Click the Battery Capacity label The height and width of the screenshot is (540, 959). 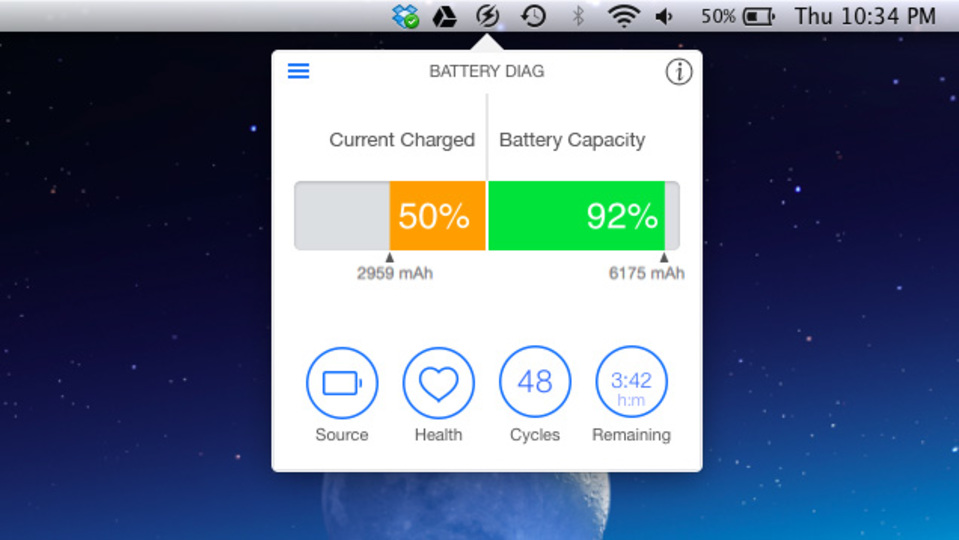point(572,140)
